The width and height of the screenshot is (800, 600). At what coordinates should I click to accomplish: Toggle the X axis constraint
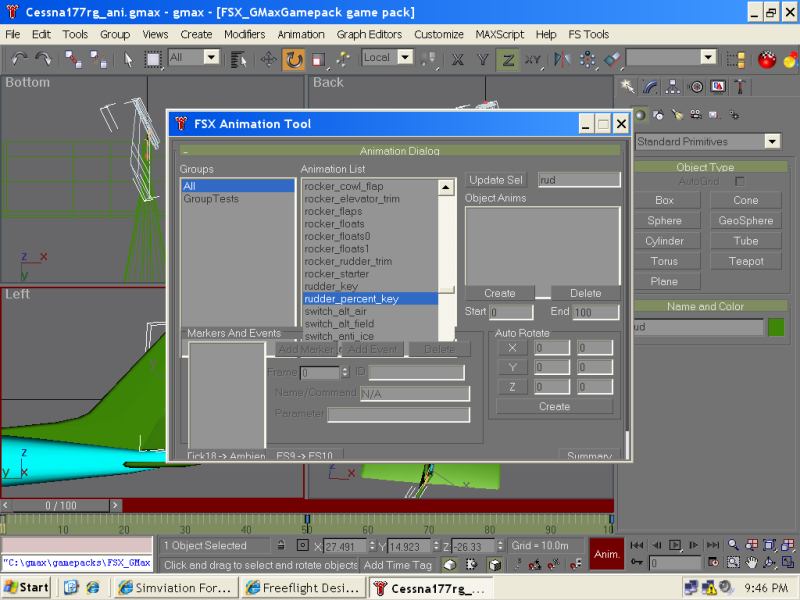coord(458,59)
